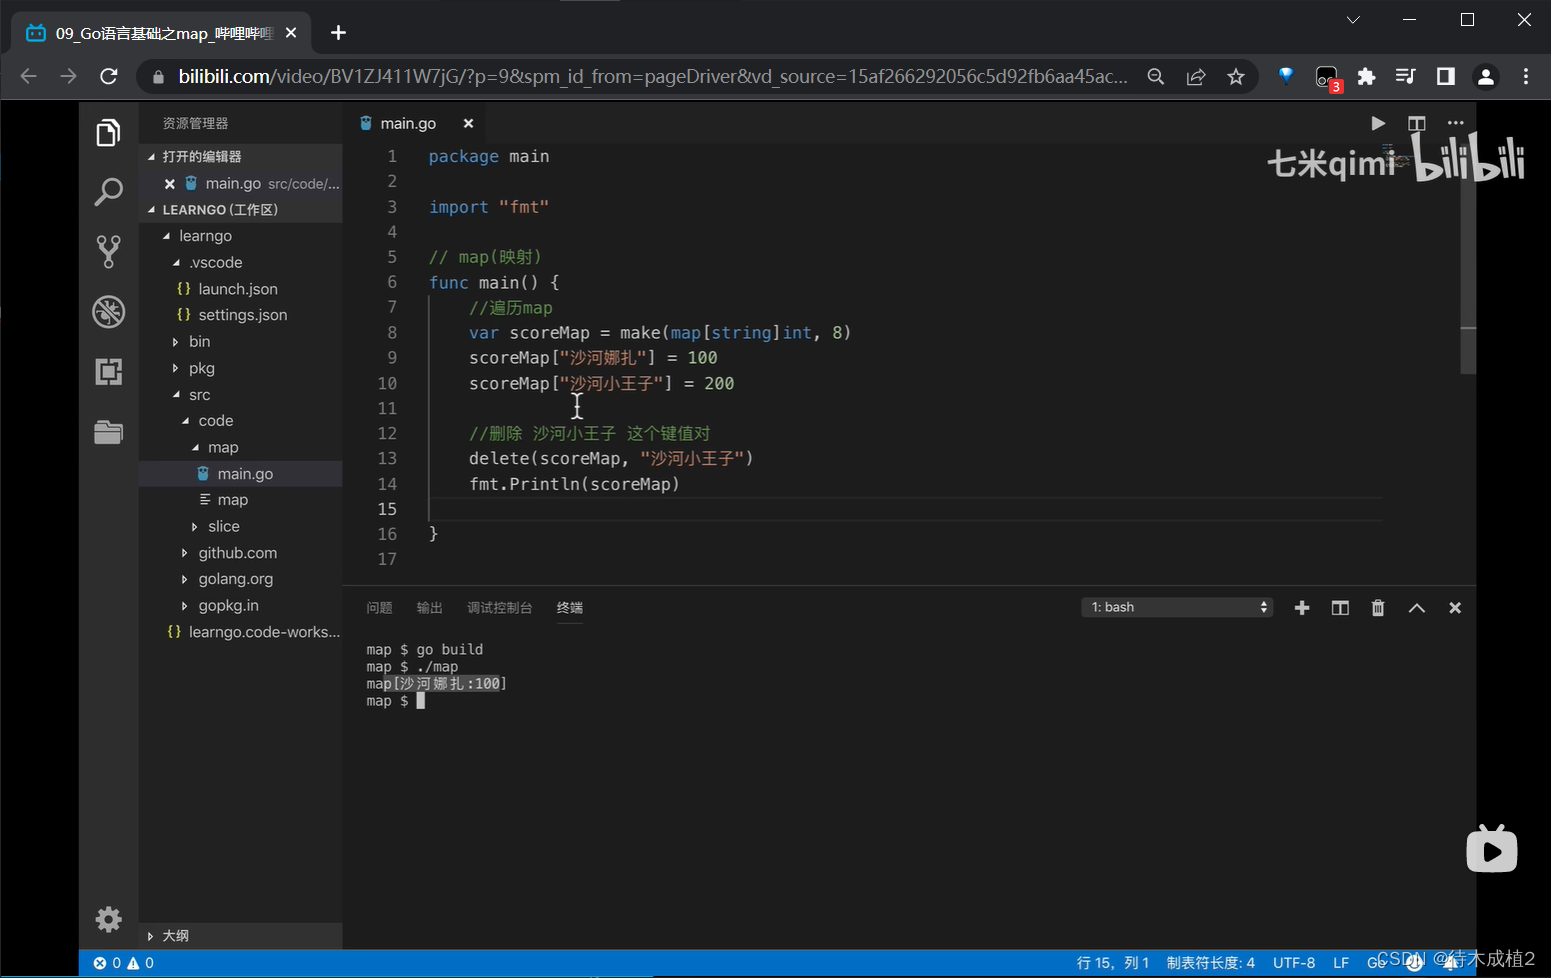Change indentation via 制表符长度: 4

coord(1210,963)
